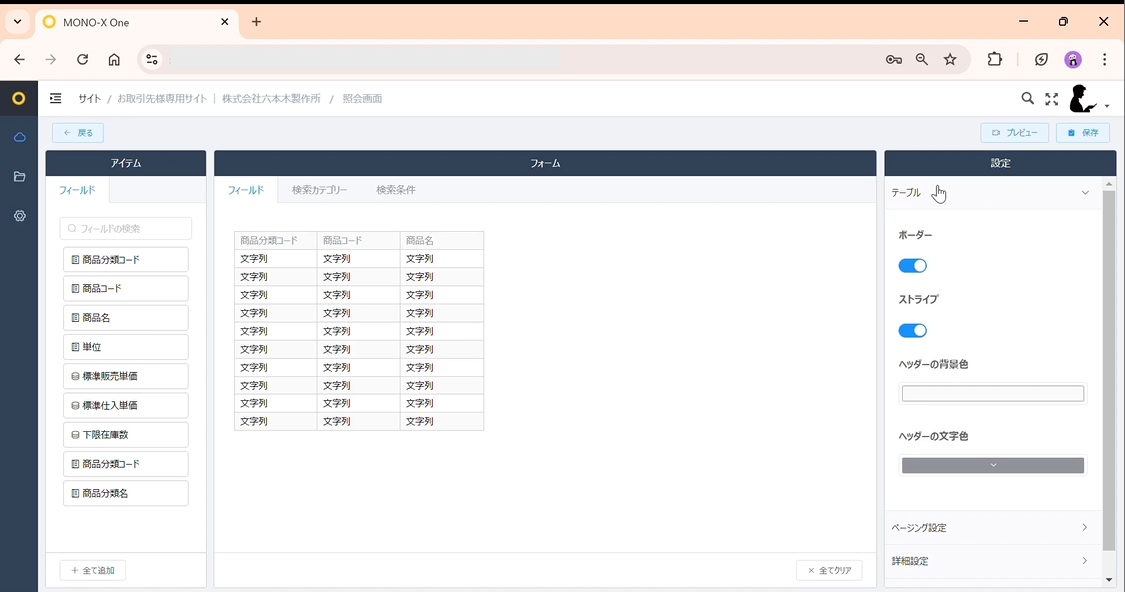
Task: Open the Chrome three-dot menu
Action: click(1104, 60)
